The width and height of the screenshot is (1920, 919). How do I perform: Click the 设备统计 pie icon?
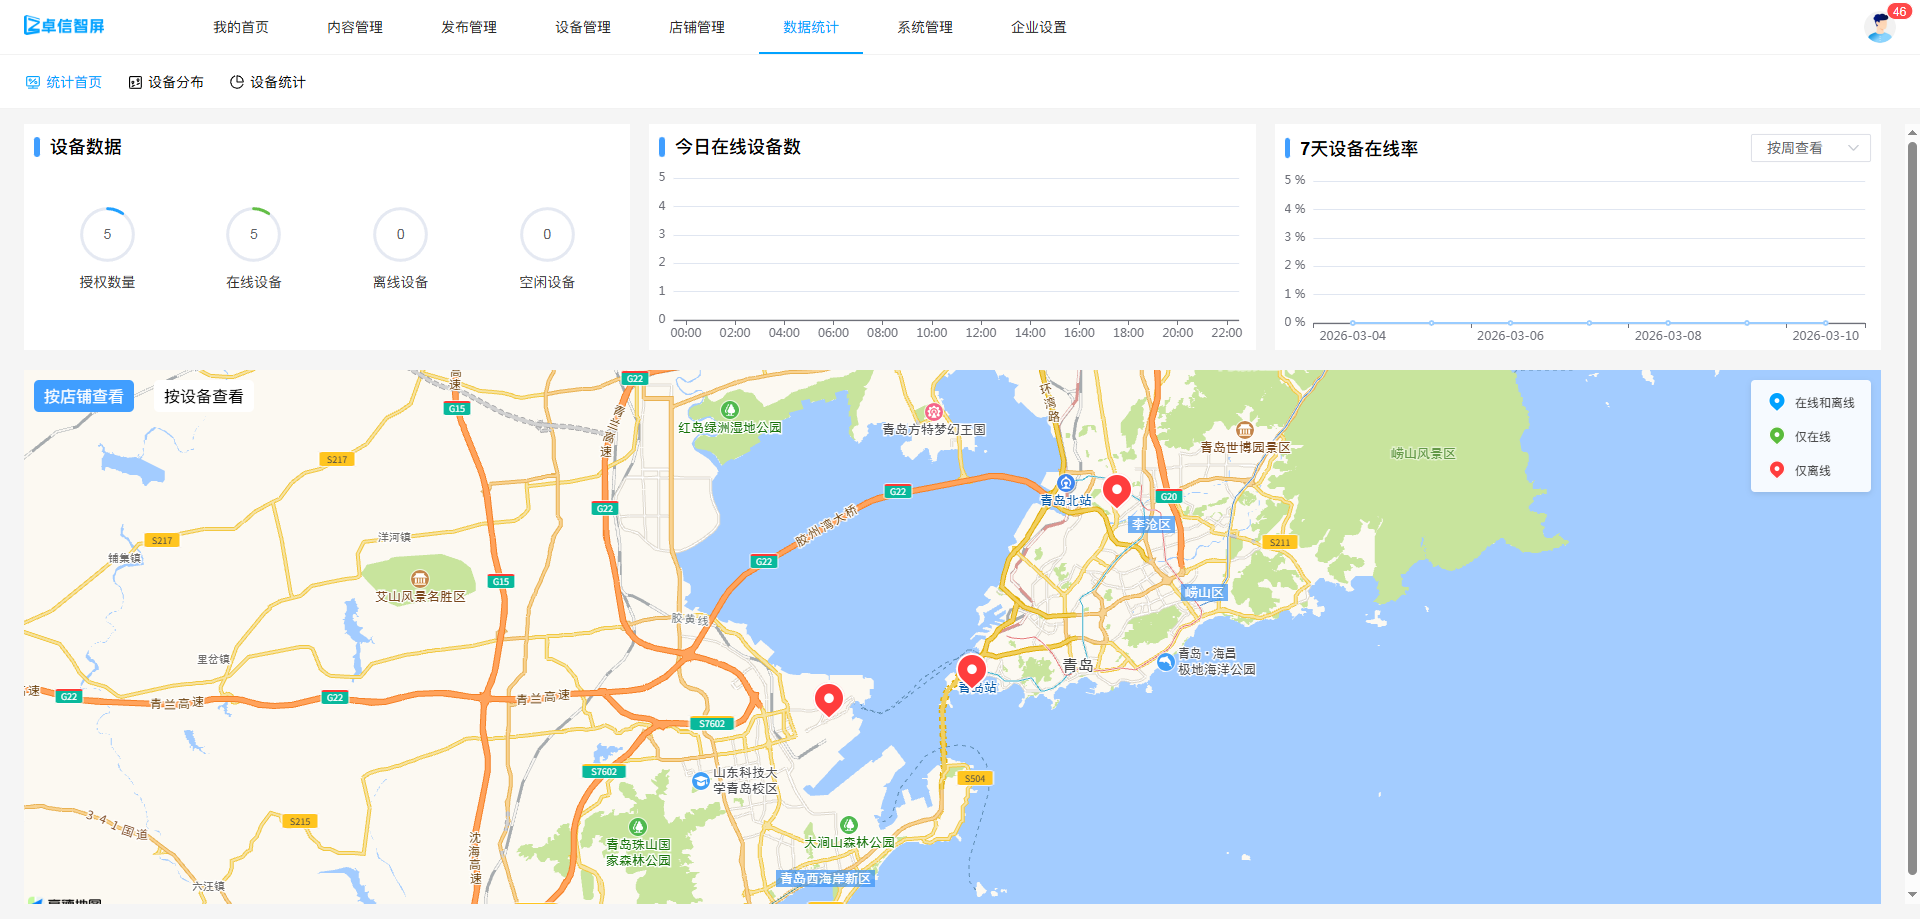point(237,82)
